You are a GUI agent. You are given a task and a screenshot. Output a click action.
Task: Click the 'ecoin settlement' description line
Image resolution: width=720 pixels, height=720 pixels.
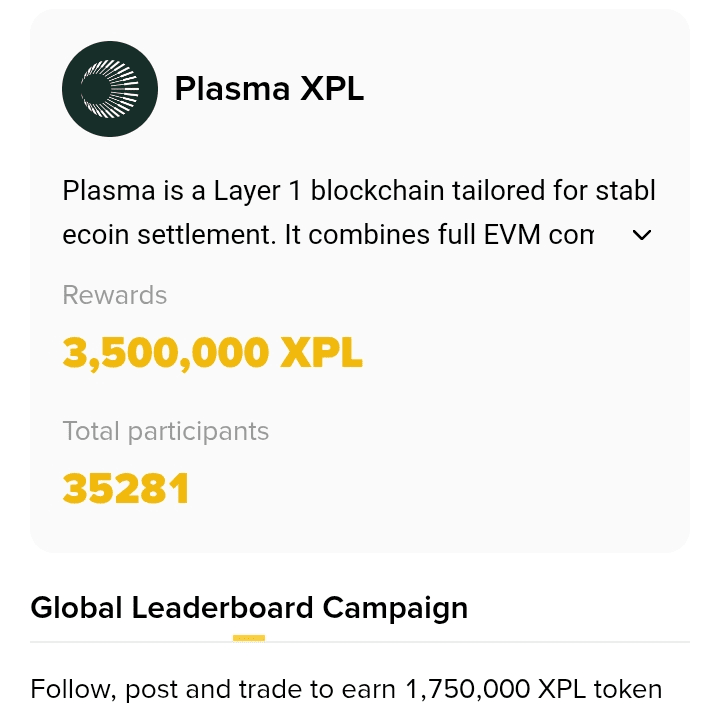click(x=328, y=235)
